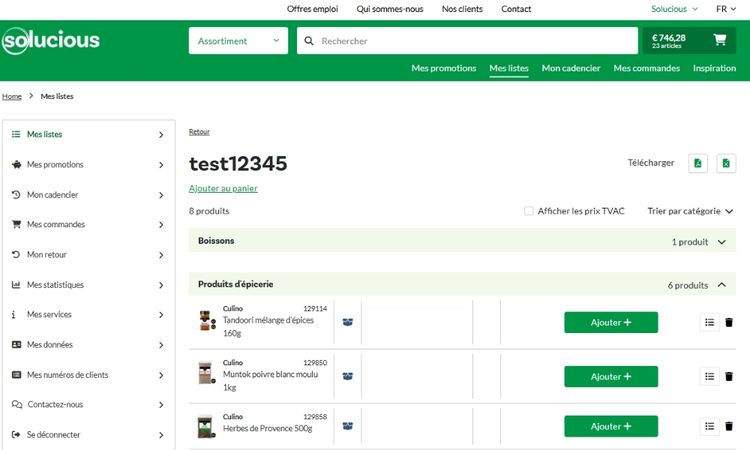Click Ajouter au panier link
The height and width of the screenshot is (450, 750).
223,188
